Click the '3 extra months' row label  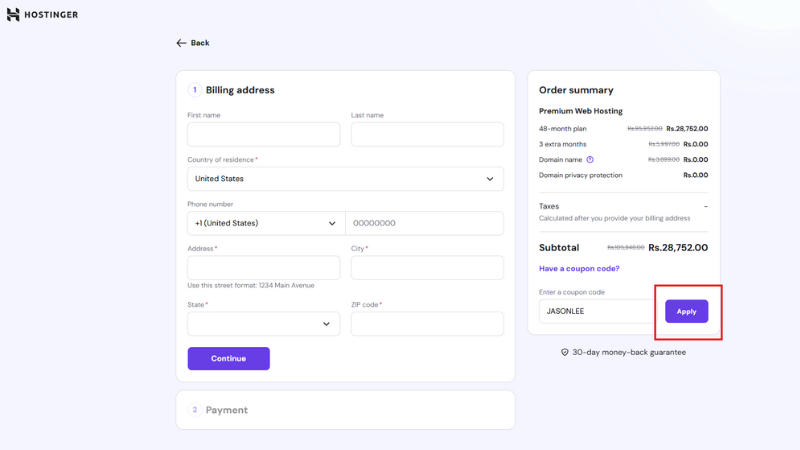pos(562,144)
